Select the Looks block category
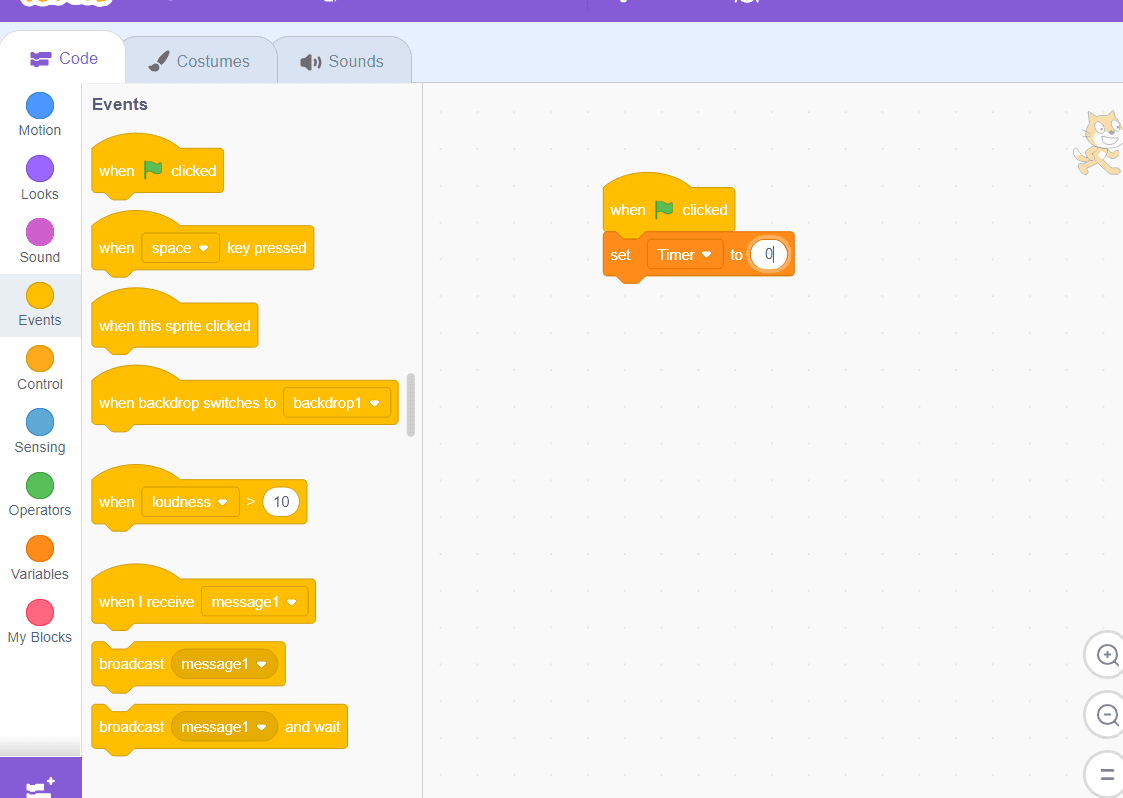The width and height of the screenshot is (1123, 798). pos(39,176)
